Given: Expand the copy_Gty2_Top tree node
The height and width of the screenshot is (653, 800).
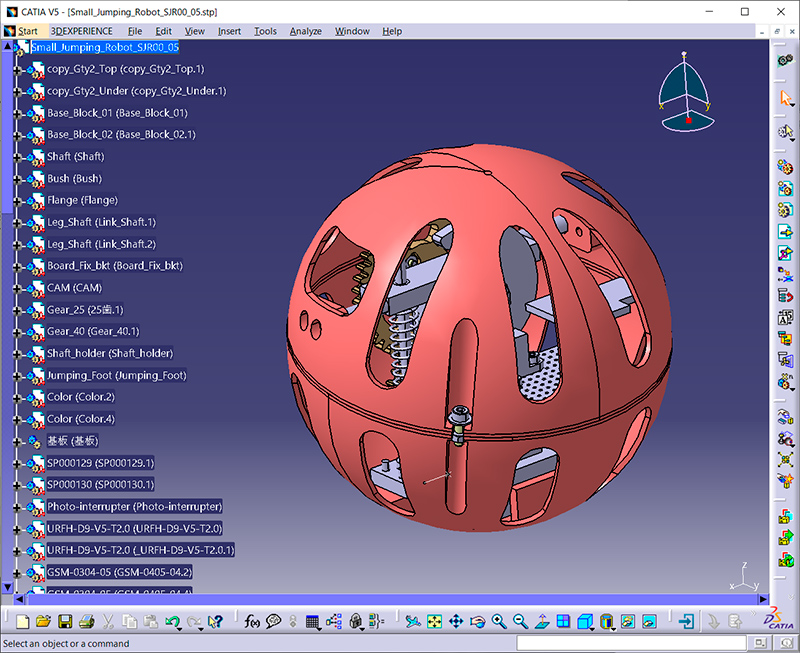Looking at the screenshot, I should [x=17, y=69].
